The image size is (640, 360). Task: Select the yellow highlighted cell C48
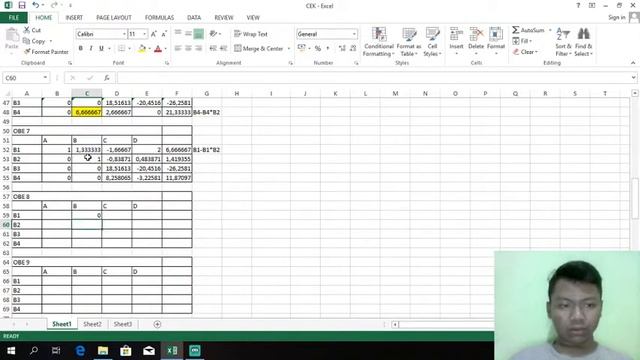87,112
